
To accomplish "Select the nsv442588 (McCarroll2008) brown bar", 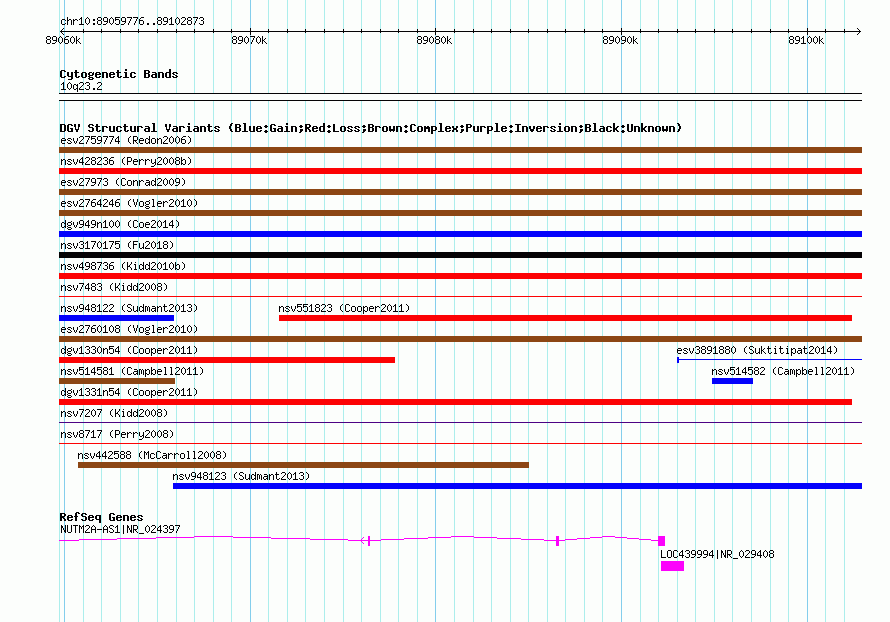I will [303, 465].
